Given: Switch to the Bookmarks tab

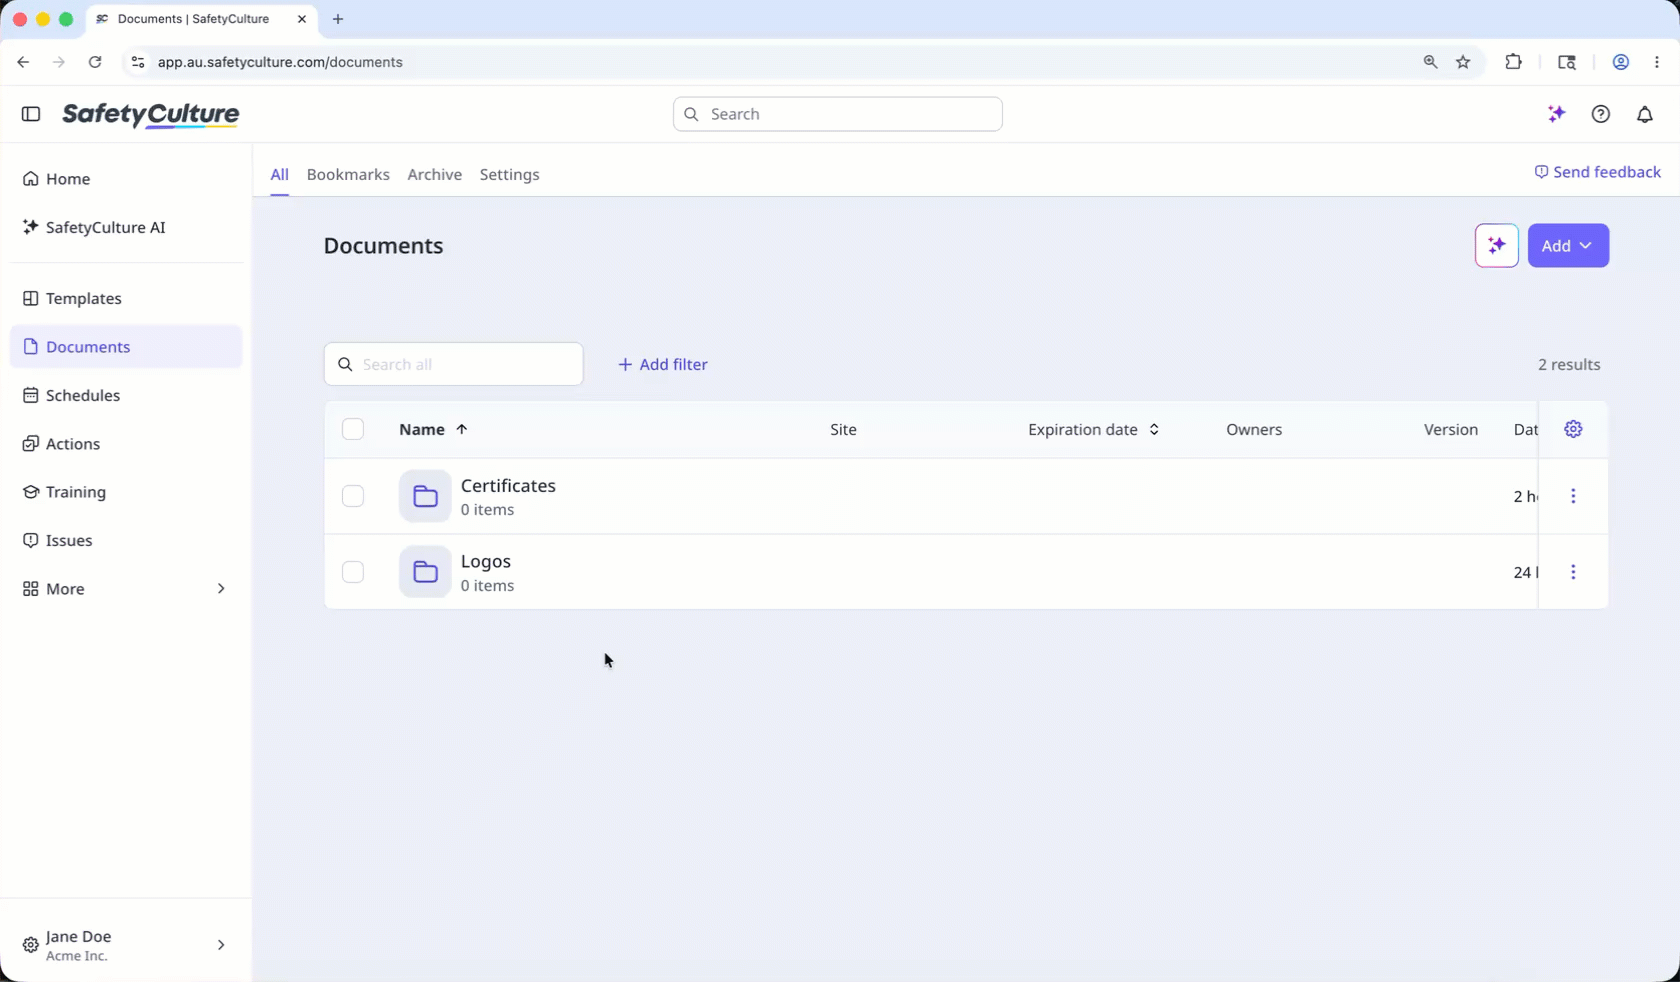Looking at the screenshot, I should point(348,174).
